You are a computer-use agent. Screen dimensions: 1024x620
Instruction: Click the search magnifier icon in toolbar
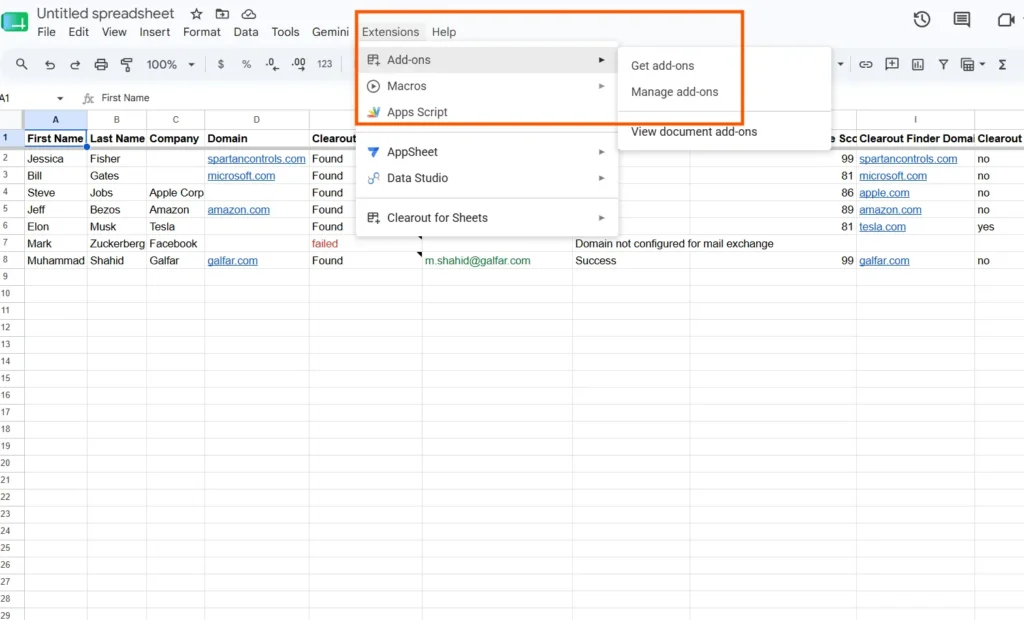pyautogui.click(x=22, y=64)
